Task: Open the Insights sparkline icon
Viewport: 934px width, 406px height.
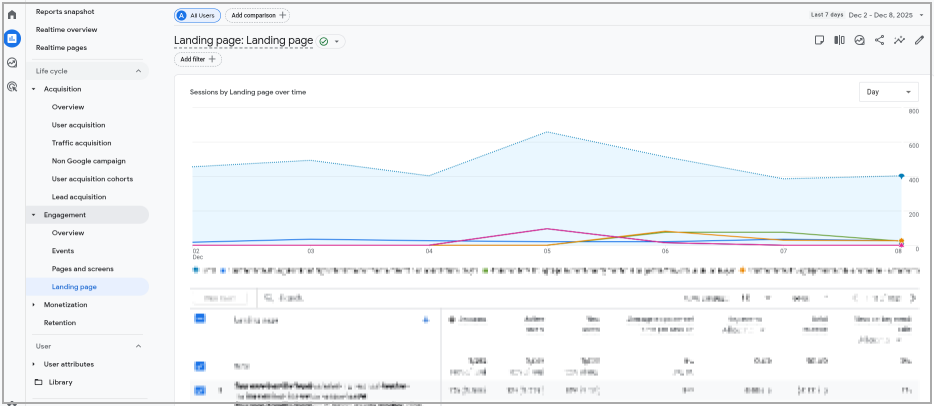Action: pyautogui.click(x=899, y=41)
